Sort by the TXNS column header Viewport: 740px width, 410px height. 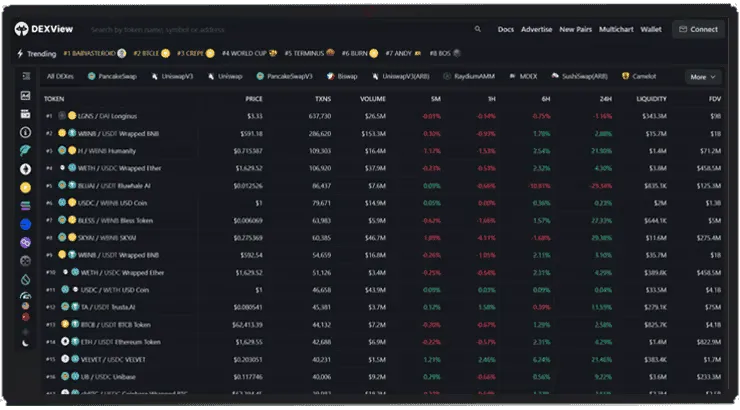[323, 99]
